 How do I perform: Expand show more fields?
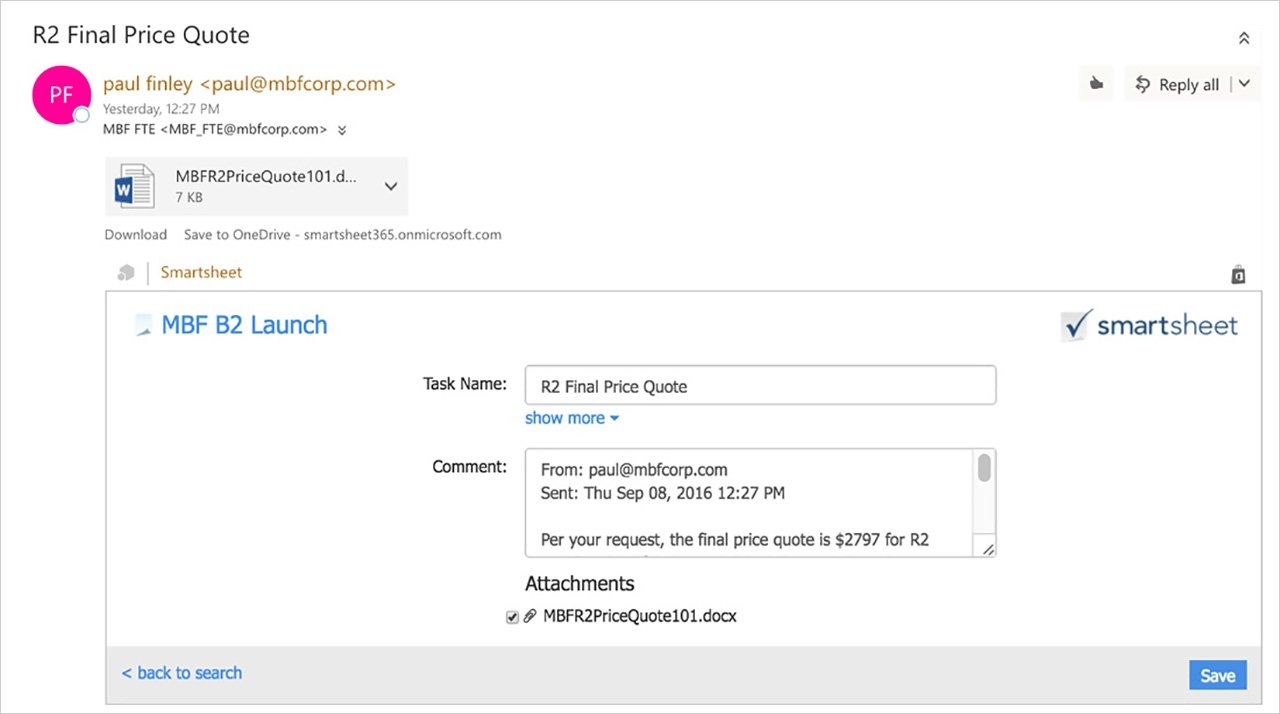point(571,418)
